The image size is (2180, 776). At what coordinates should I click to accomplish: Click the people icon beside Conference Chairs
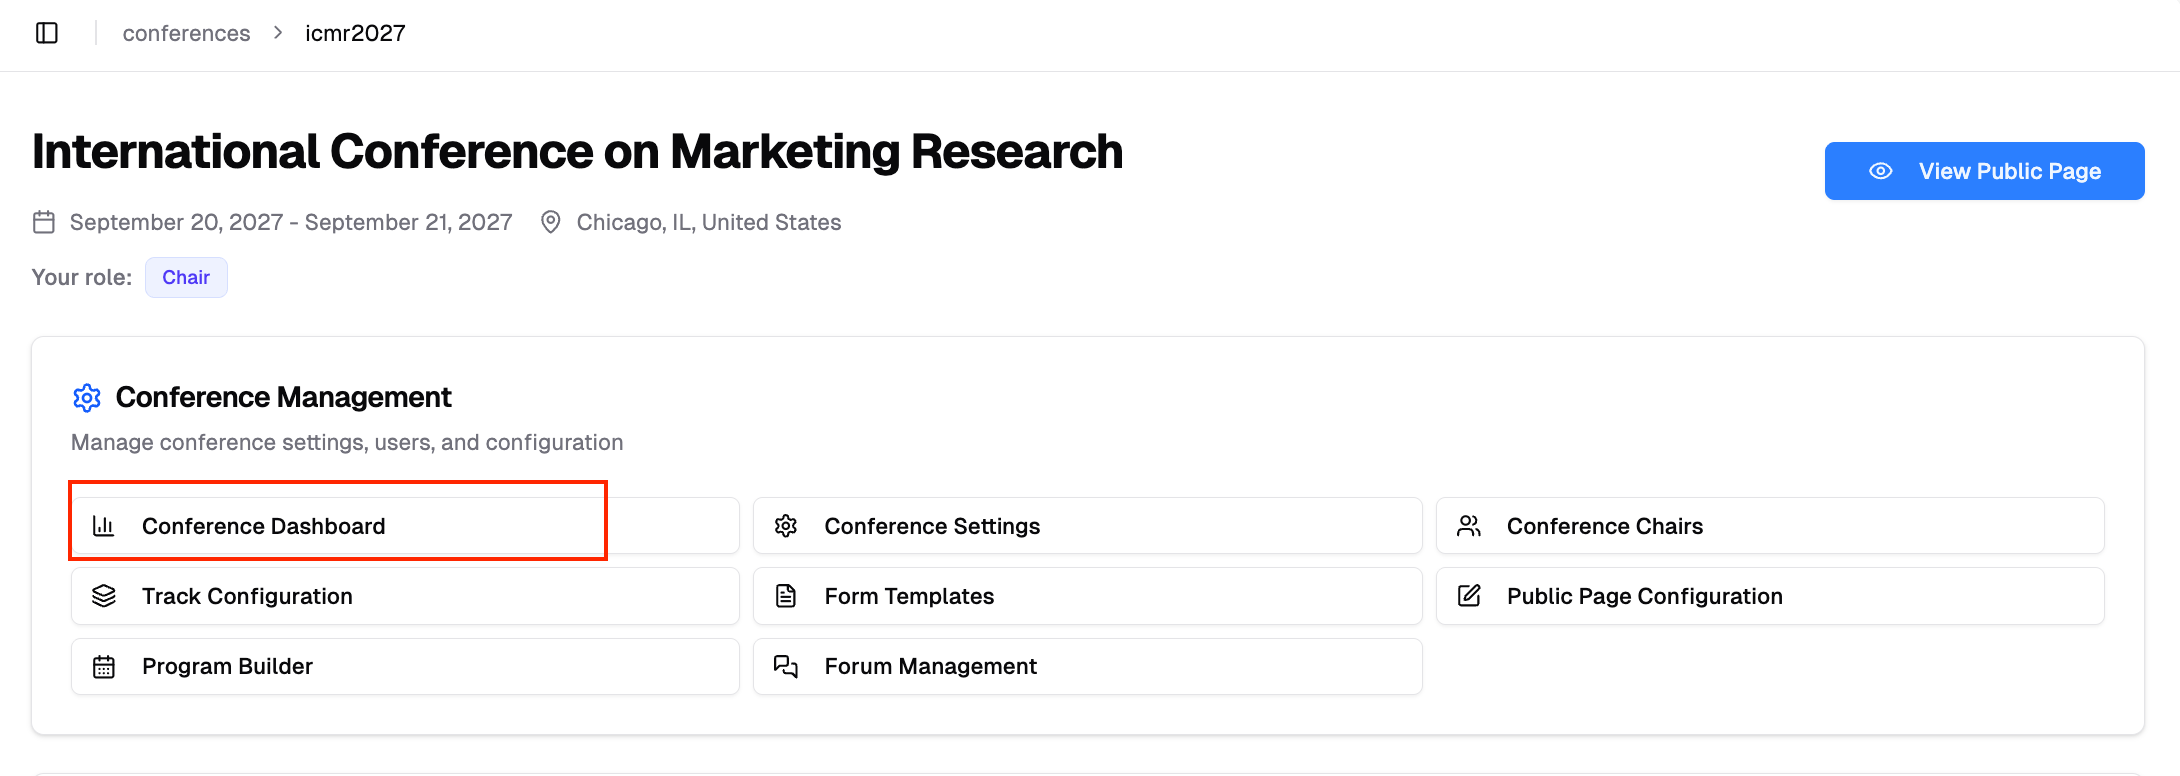(1469, 526)
